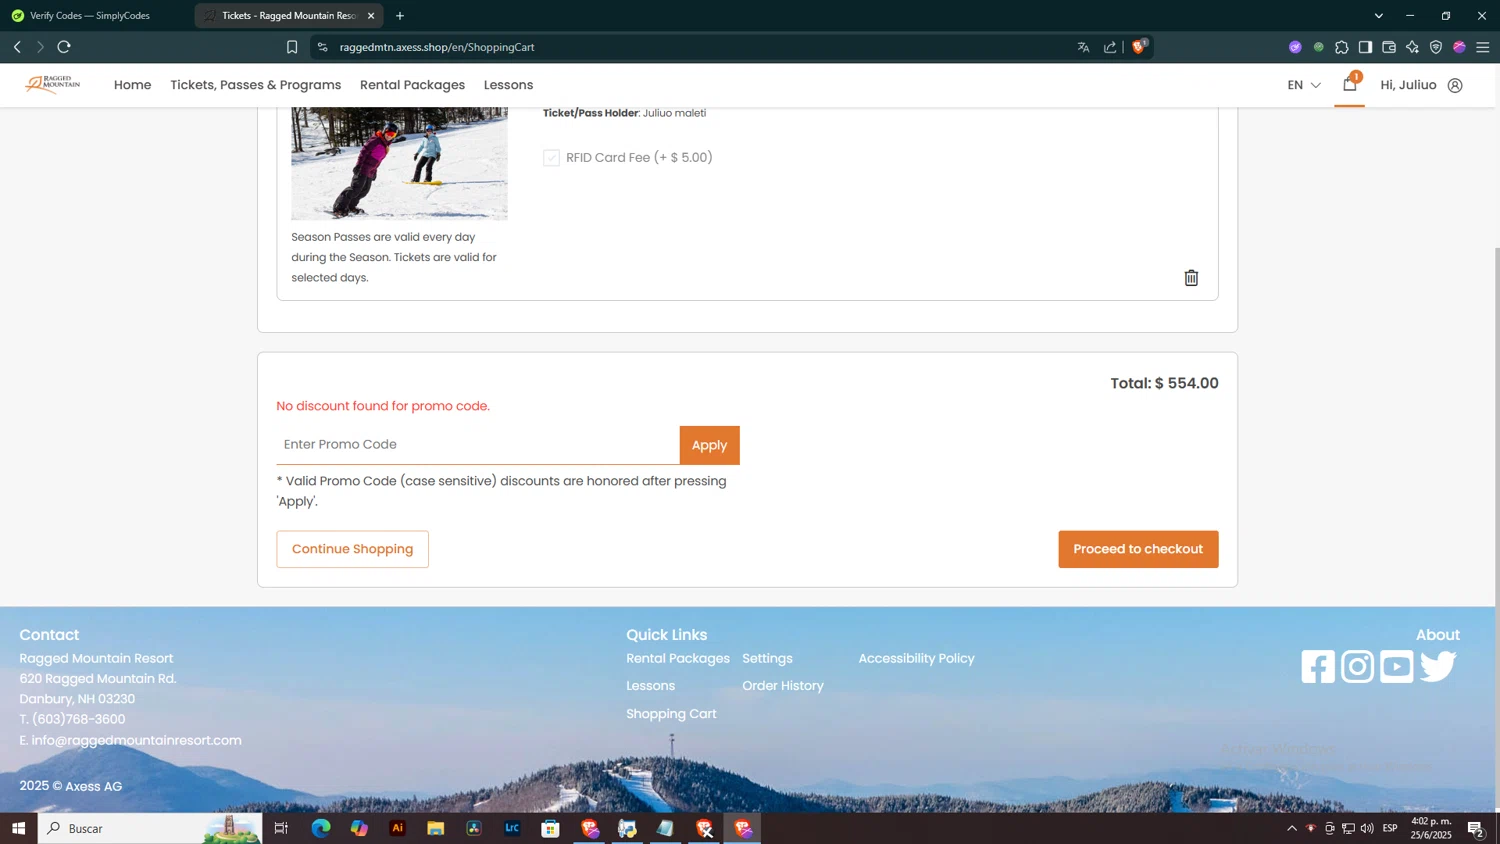Image resolution: width=1500 pixels, height=844 pixels.
Task: Open the browser hamburger menu
Action: [1483, 47]
